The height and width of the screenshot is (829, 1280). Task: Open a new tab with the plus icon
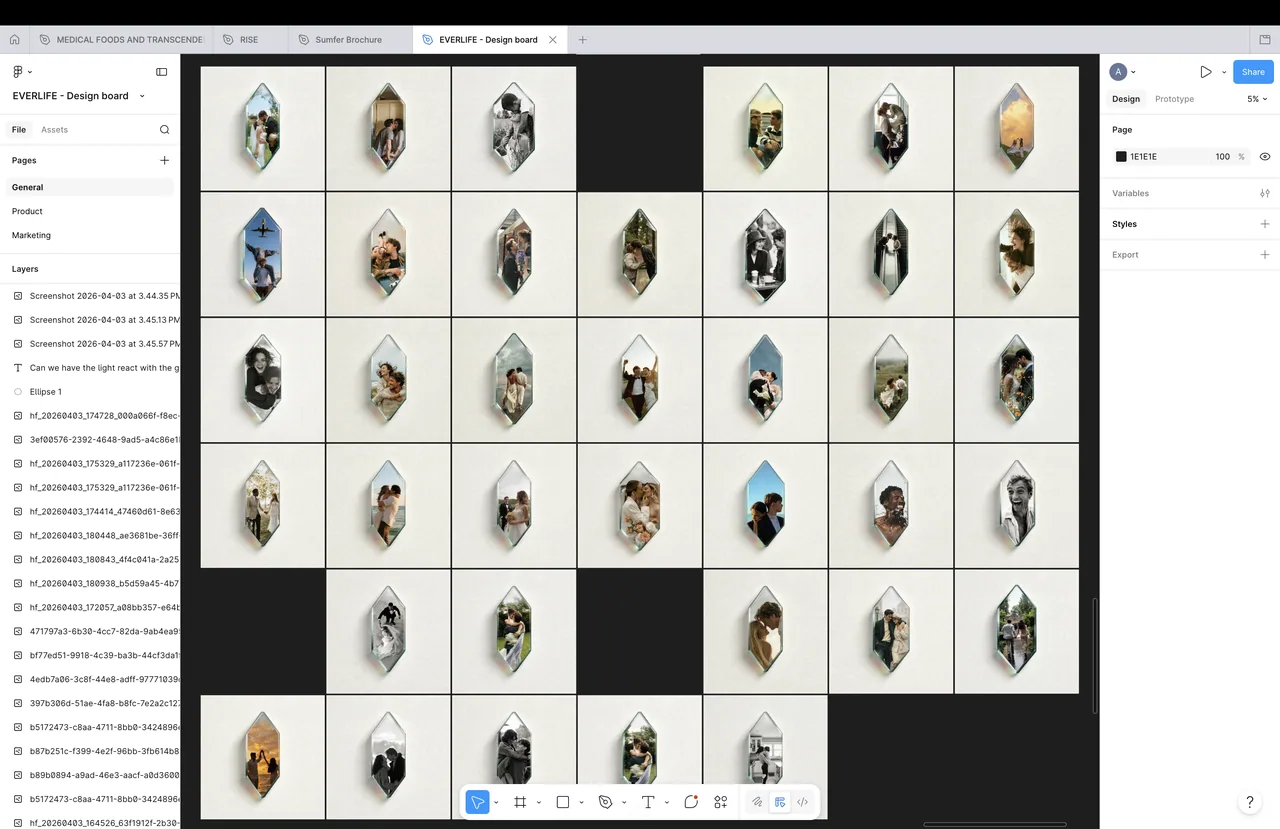583,40
